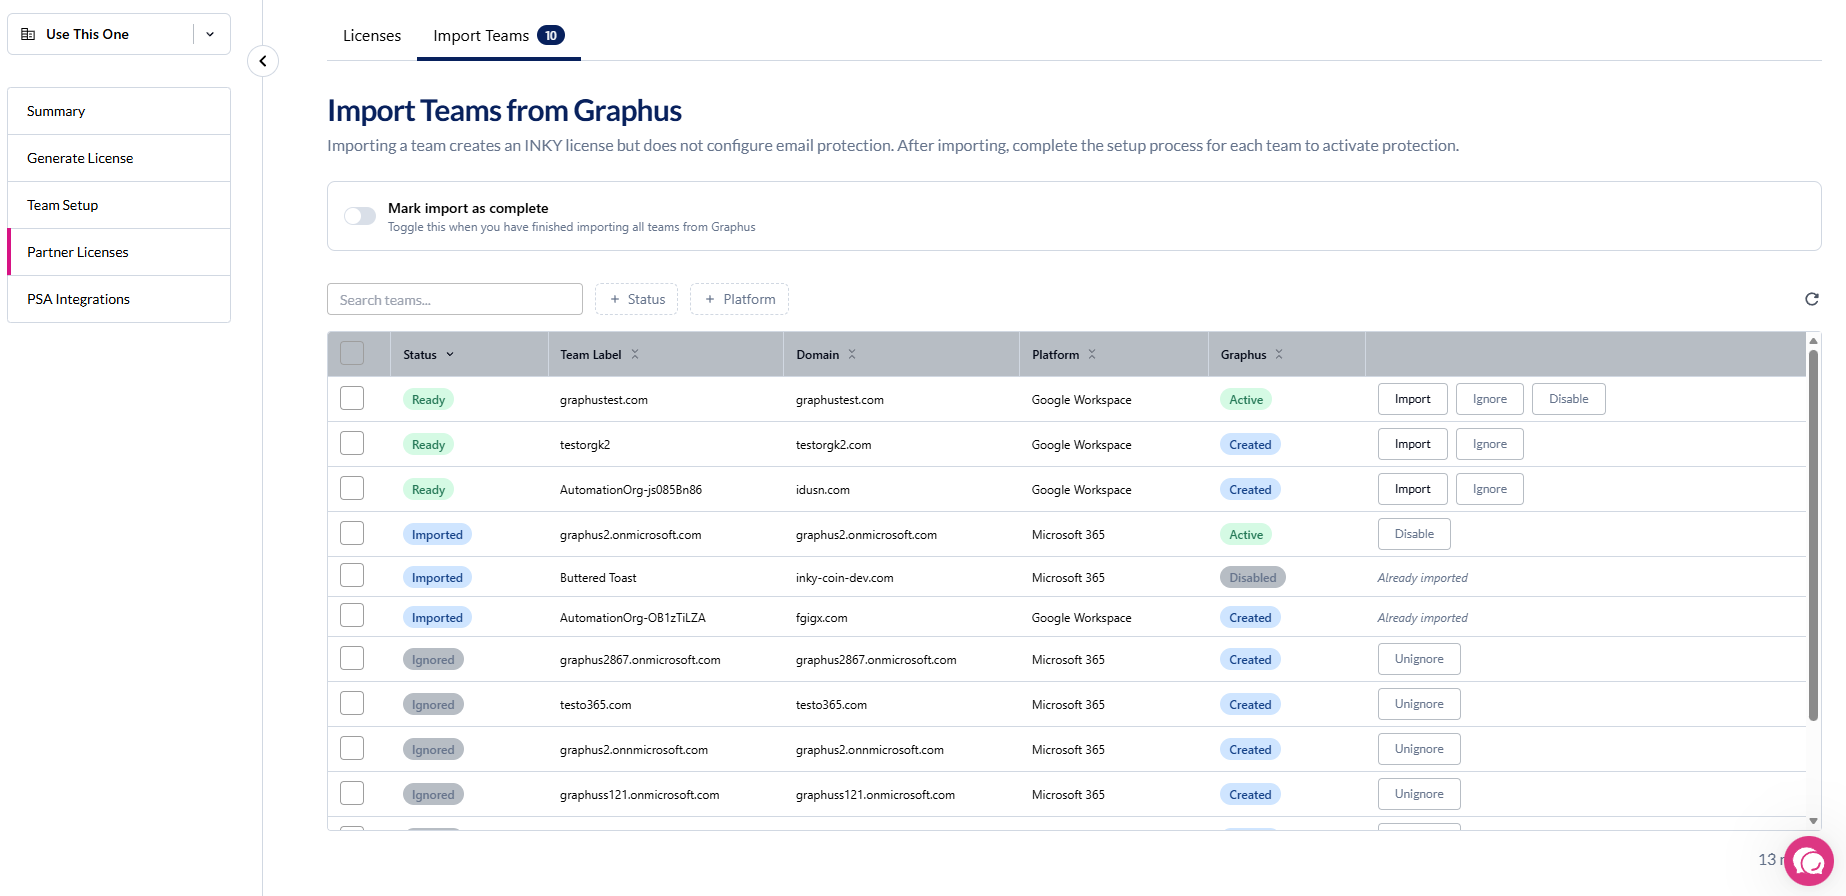Click the building icon in team selector
The image size is (1846, 896).
tap(28, 34)
